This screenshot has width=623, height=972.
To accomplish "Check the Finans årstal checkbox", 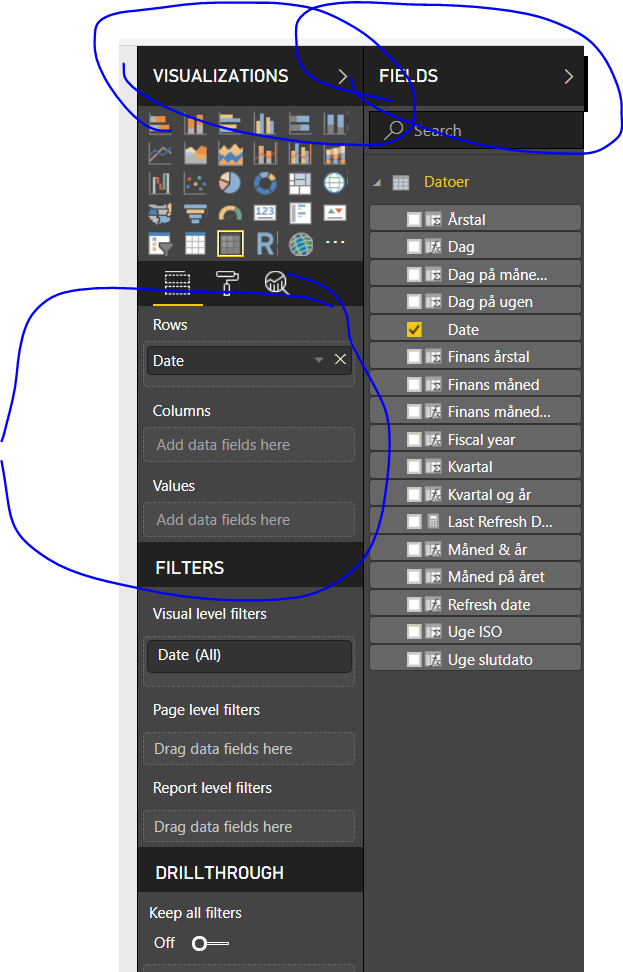I will [x=414, y=357].
